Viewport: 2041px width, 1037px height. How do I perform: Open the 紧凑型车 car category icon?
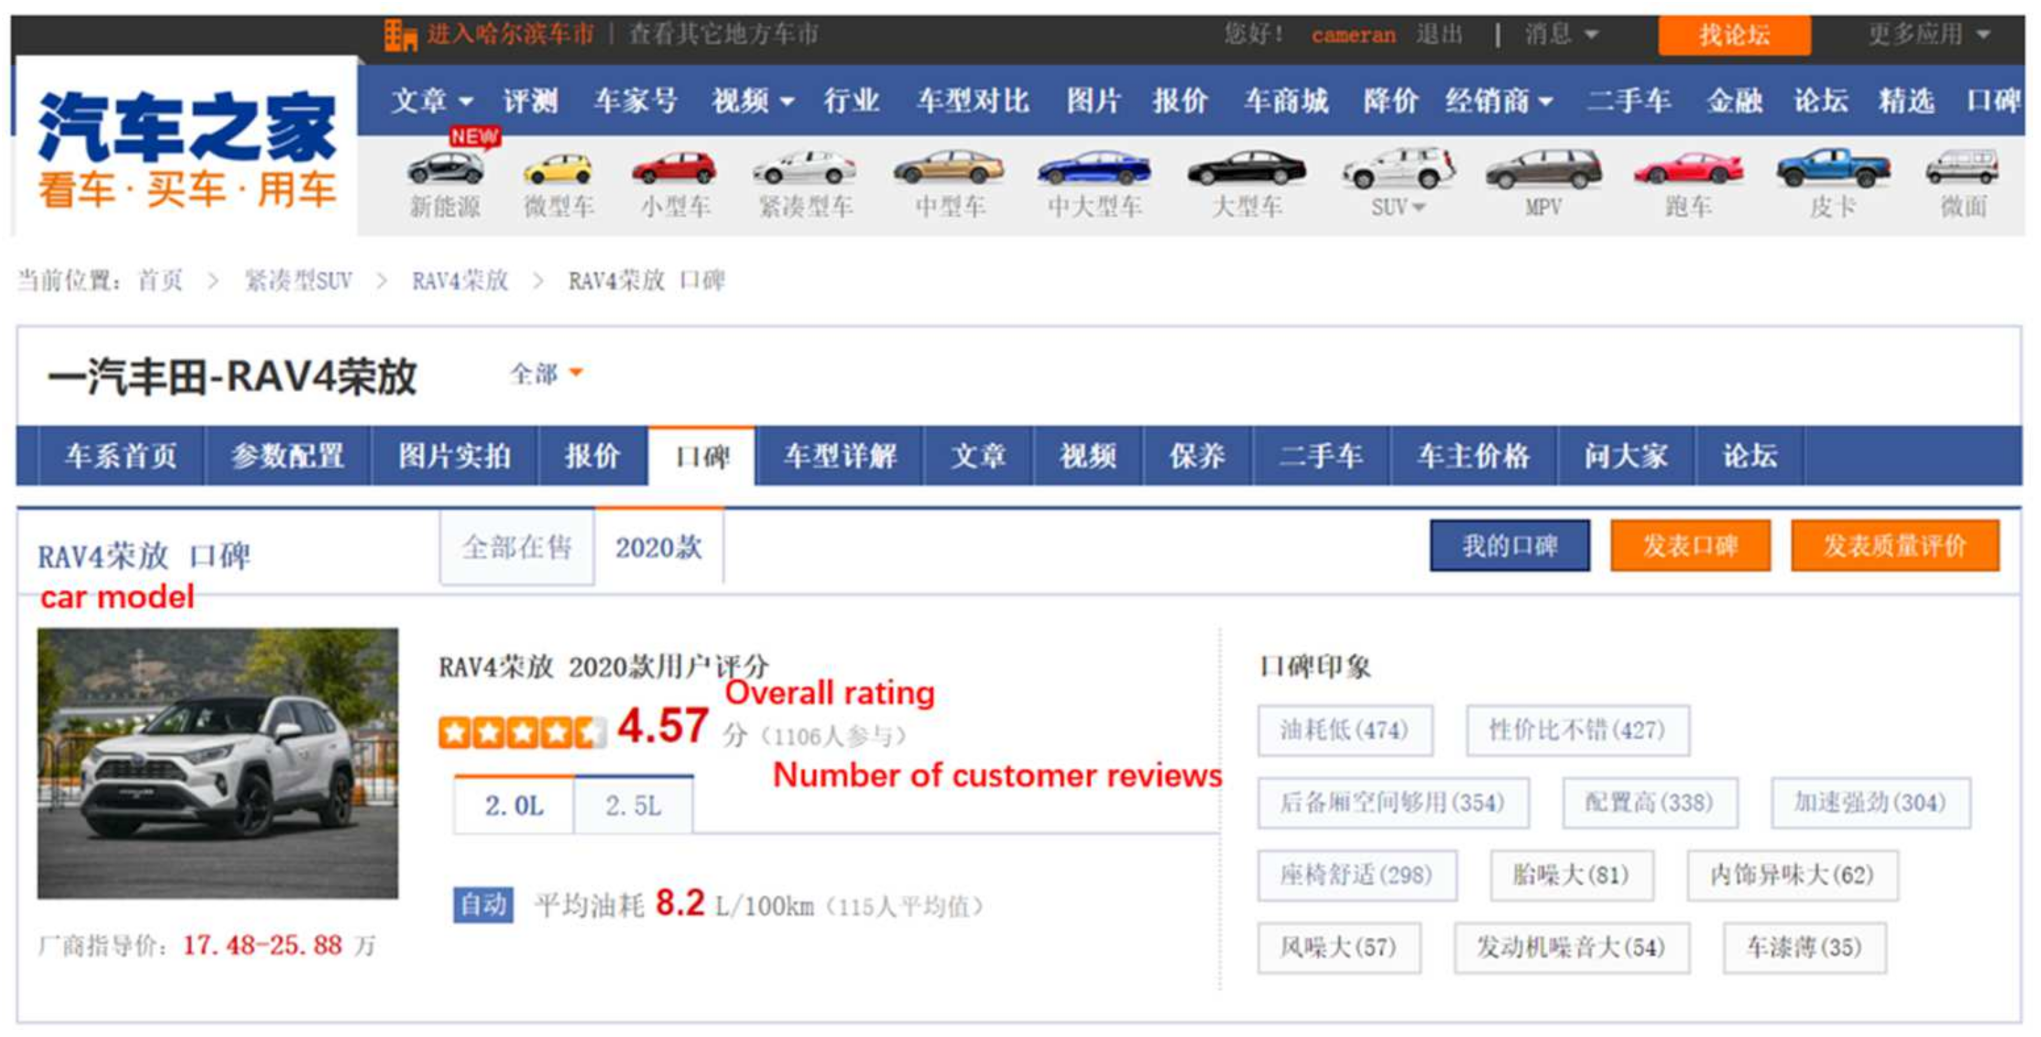805,168
